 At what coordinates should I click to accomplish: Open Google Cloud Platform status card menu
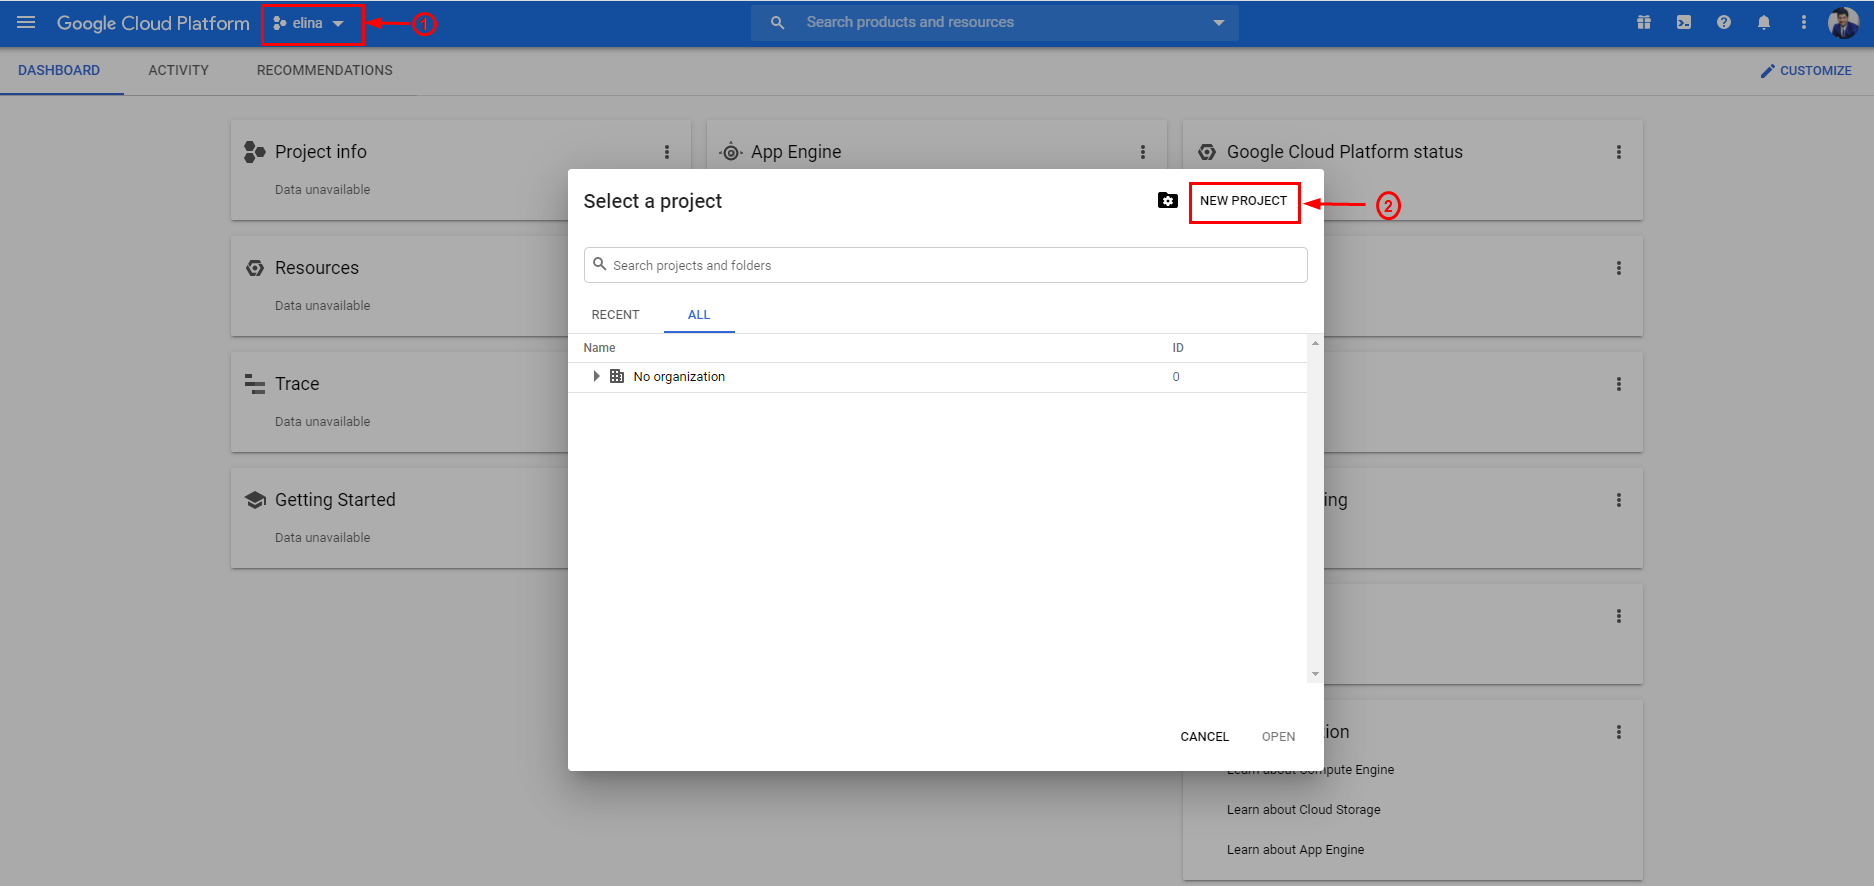1619,152
